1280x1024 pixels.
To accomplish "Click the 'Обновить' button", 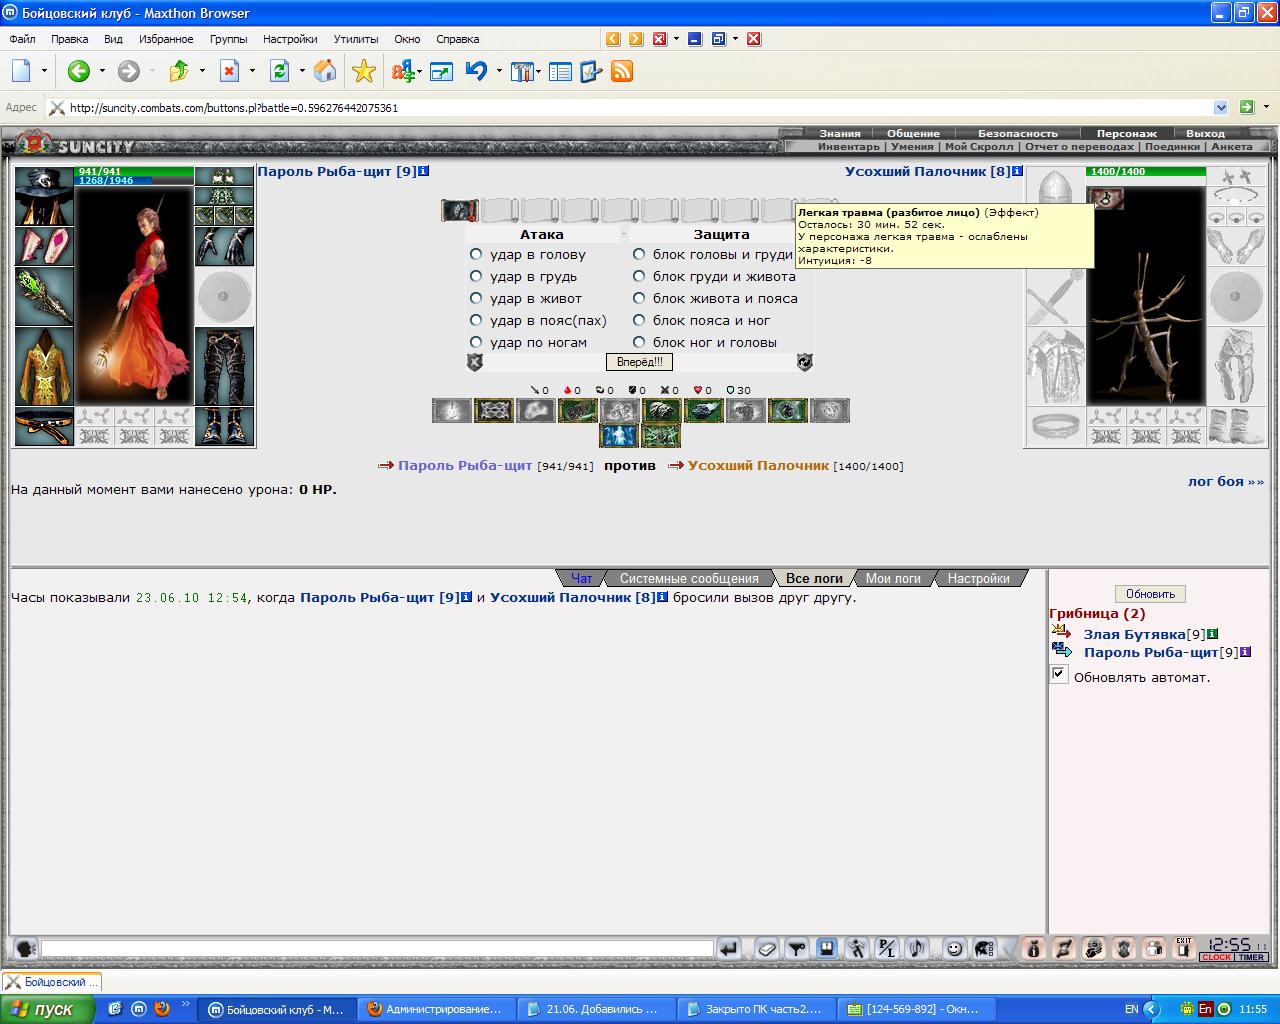I will (1150, 594).
